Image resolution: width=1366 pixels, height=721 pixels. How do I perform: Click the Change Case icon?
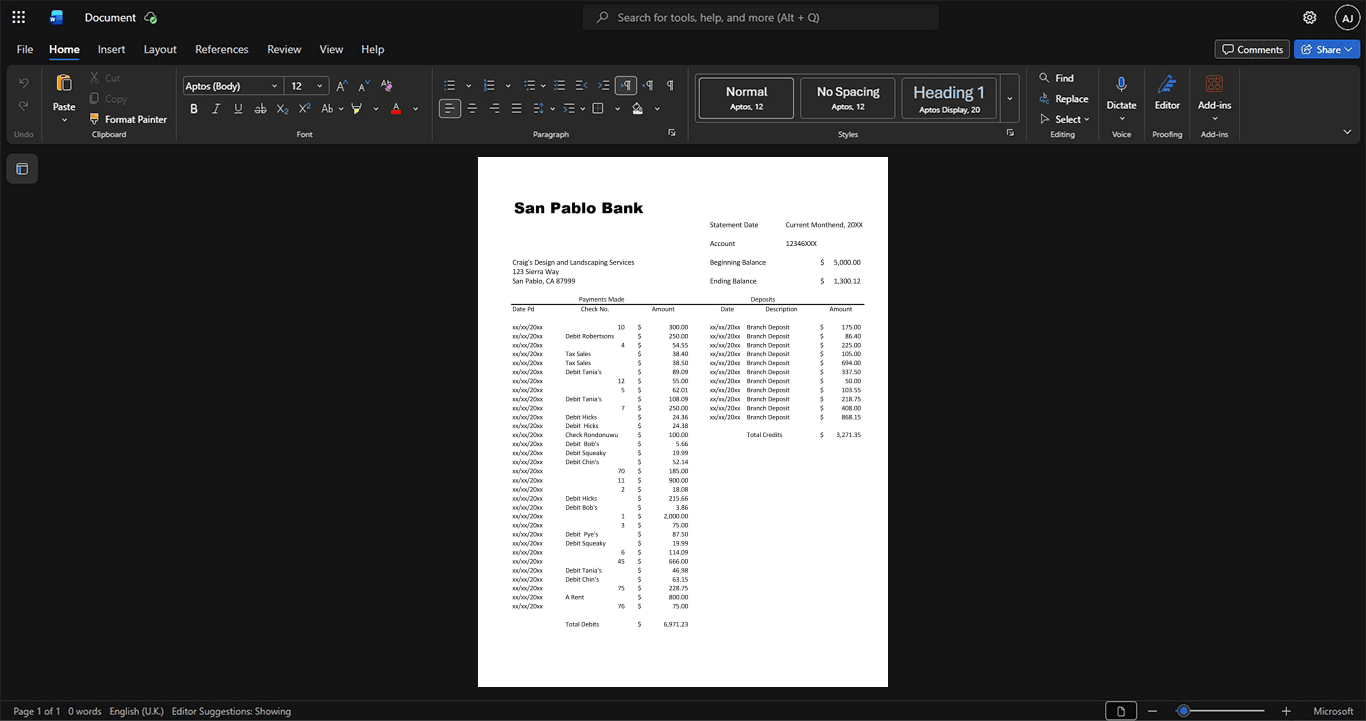coord(327,108)
